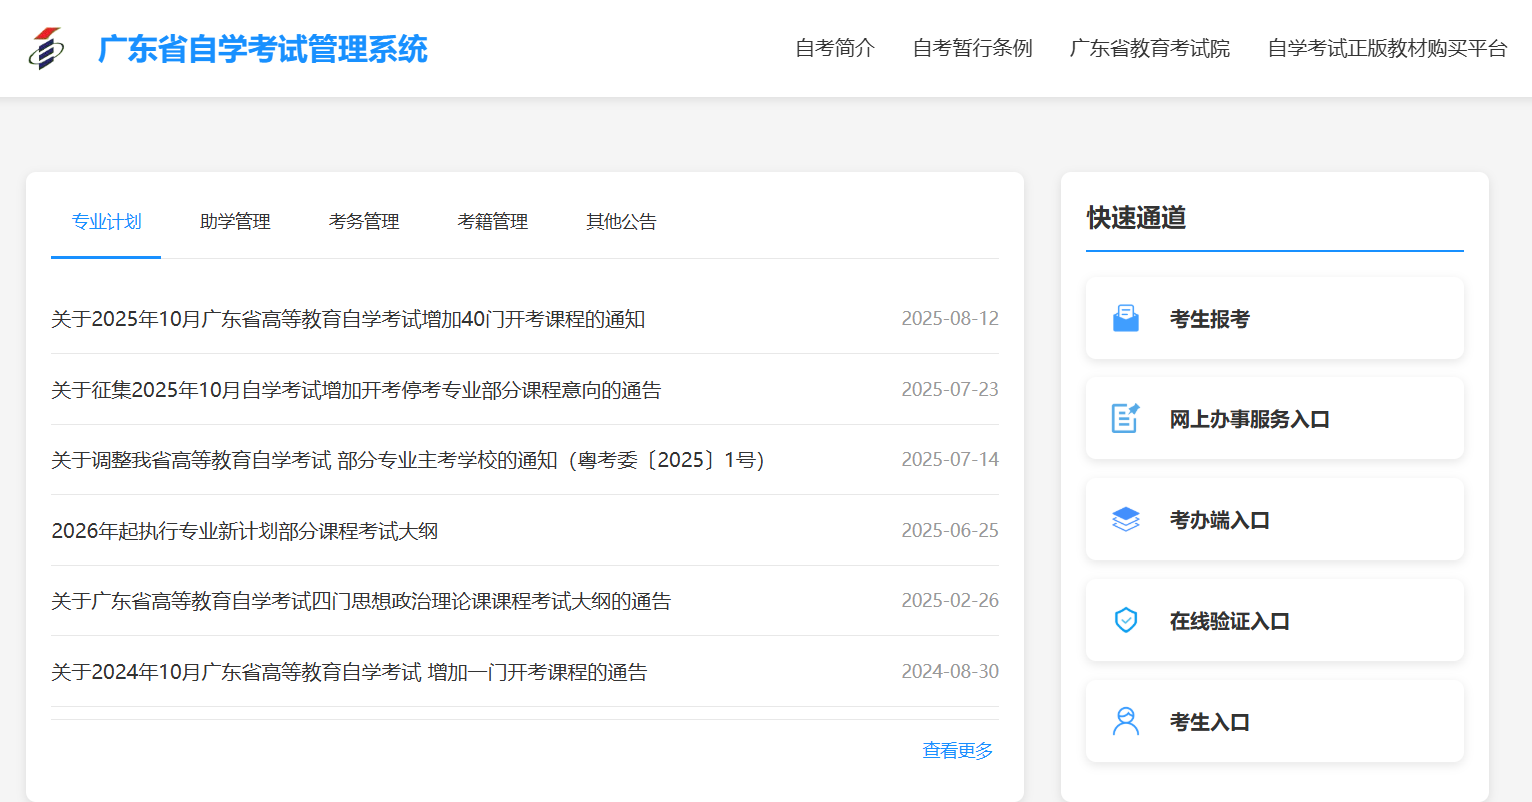Switch to the 其他公告 tab
The height and width of the screenshot is (802, 1532).
pyautogui.click(x=620, y=222)
